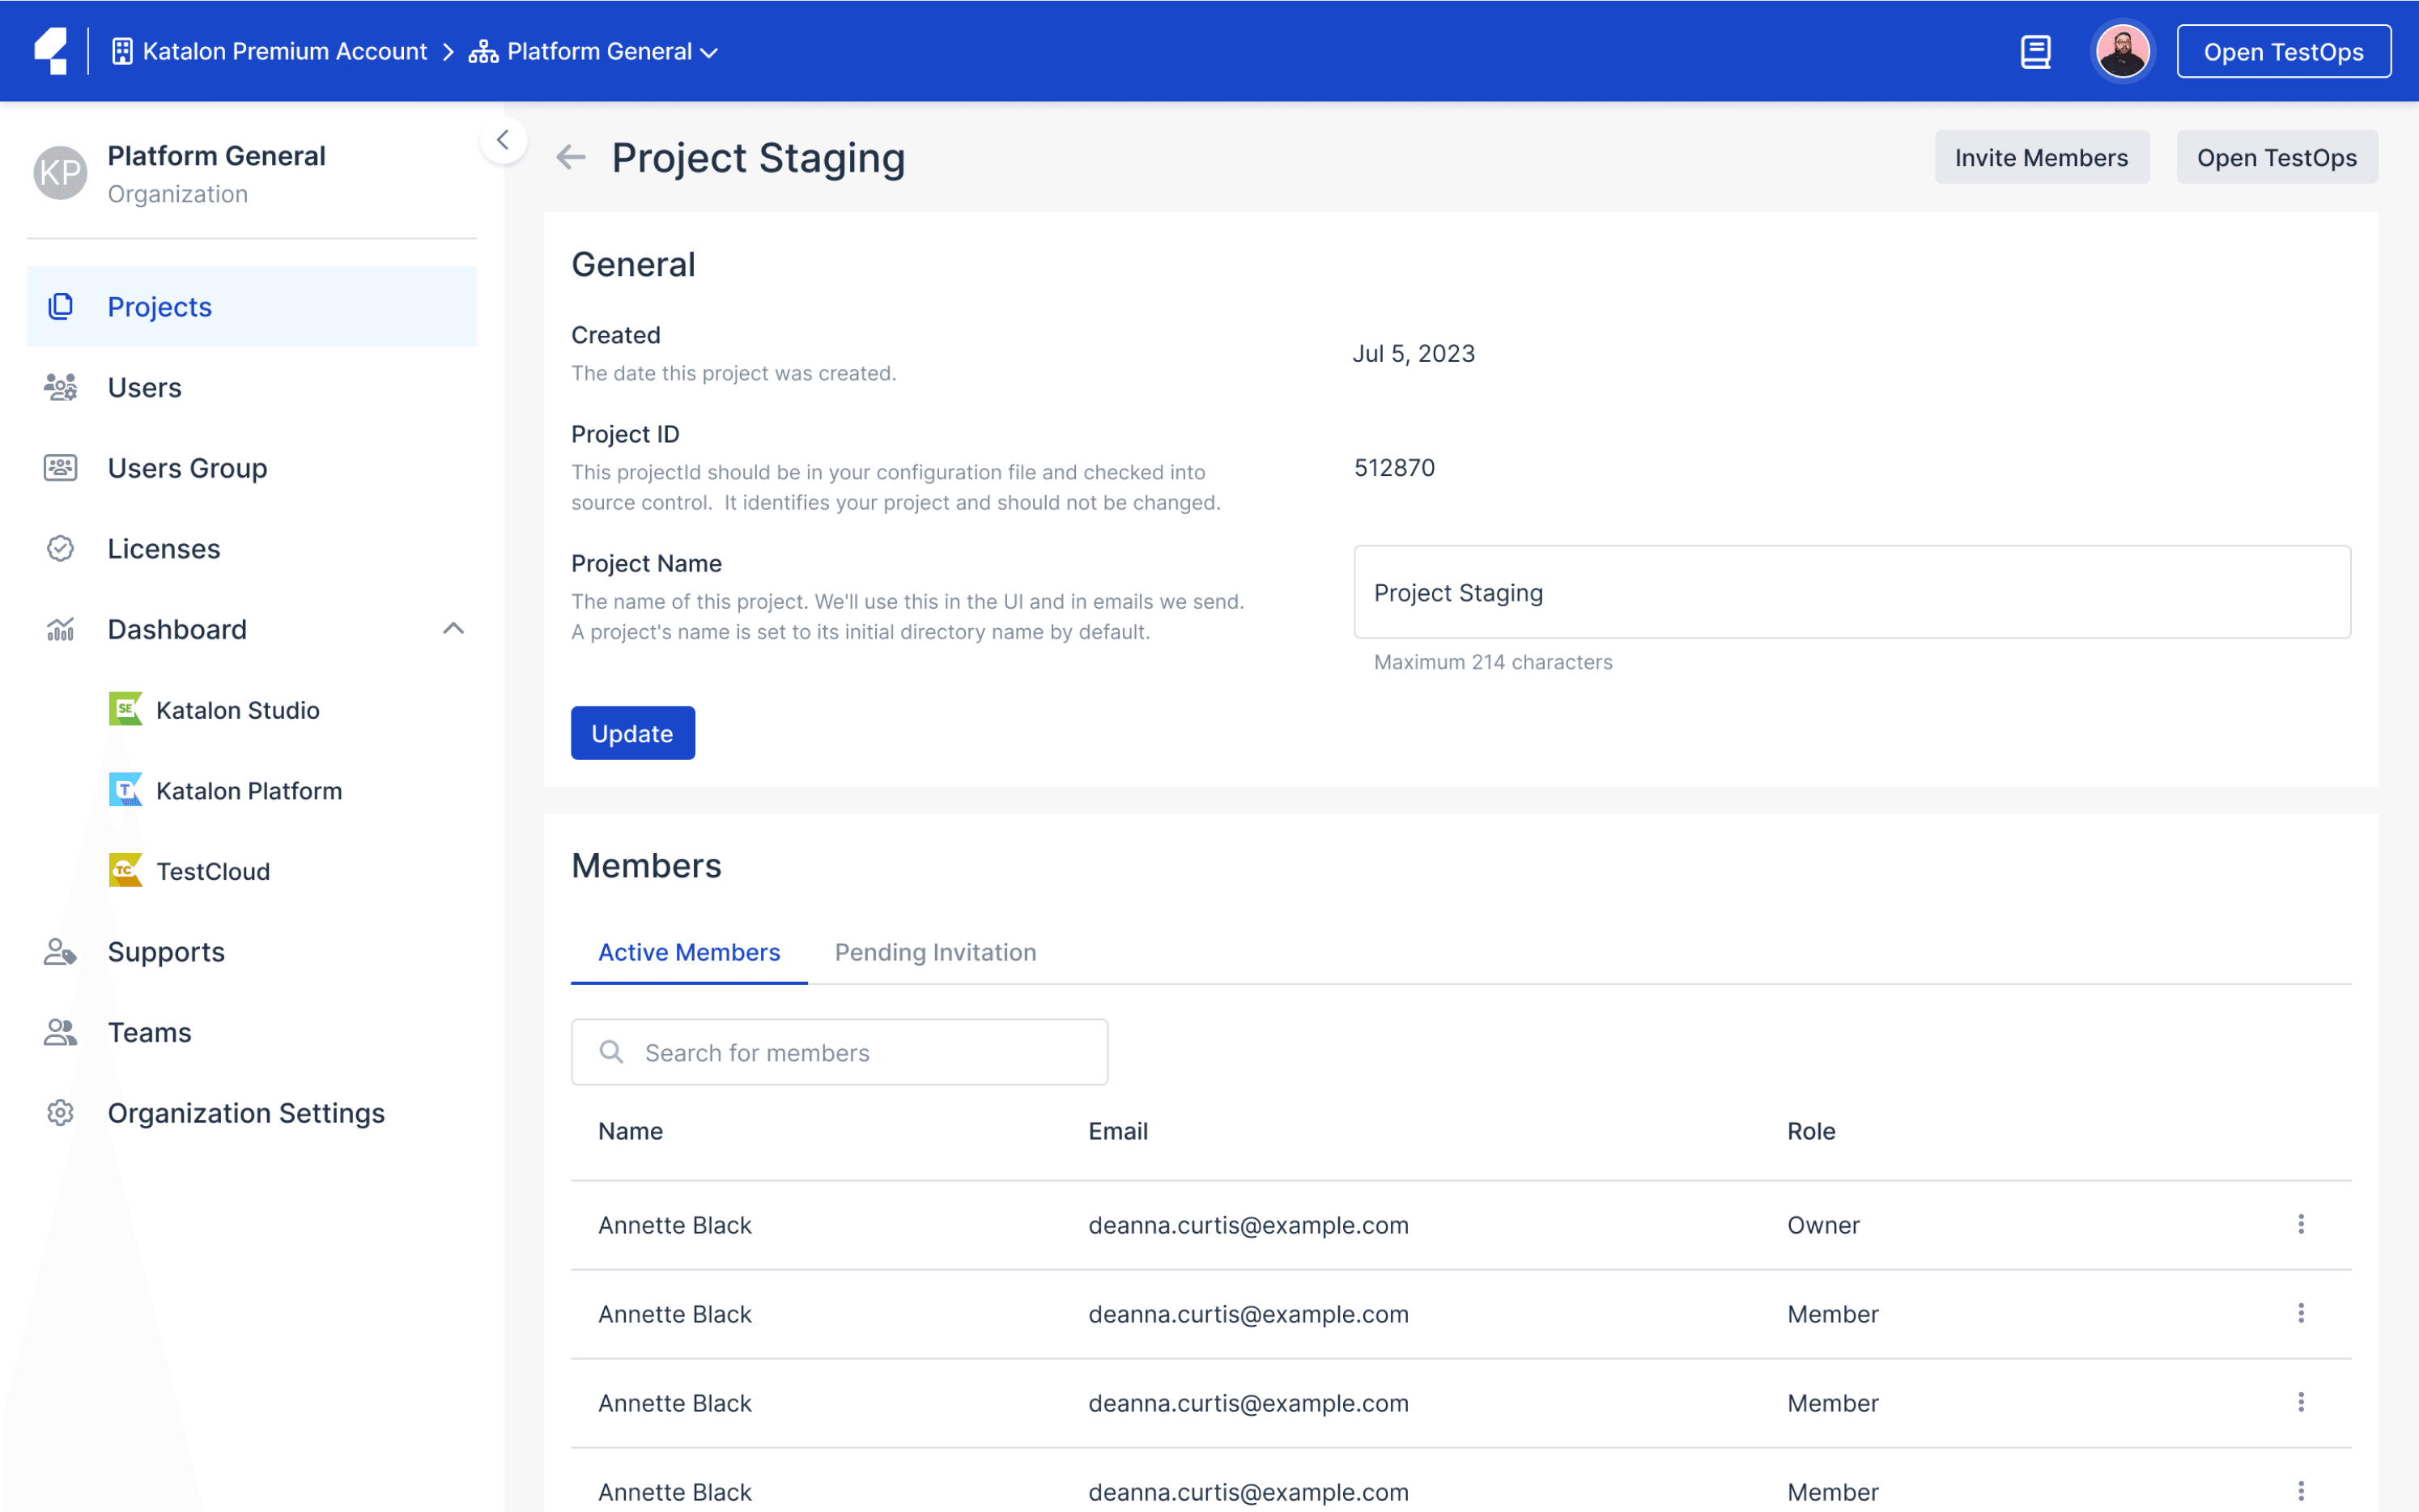Click the created date Jul 5, 2023
This screenshot has width=2419, height=1512.
(x=1414, y=353)
